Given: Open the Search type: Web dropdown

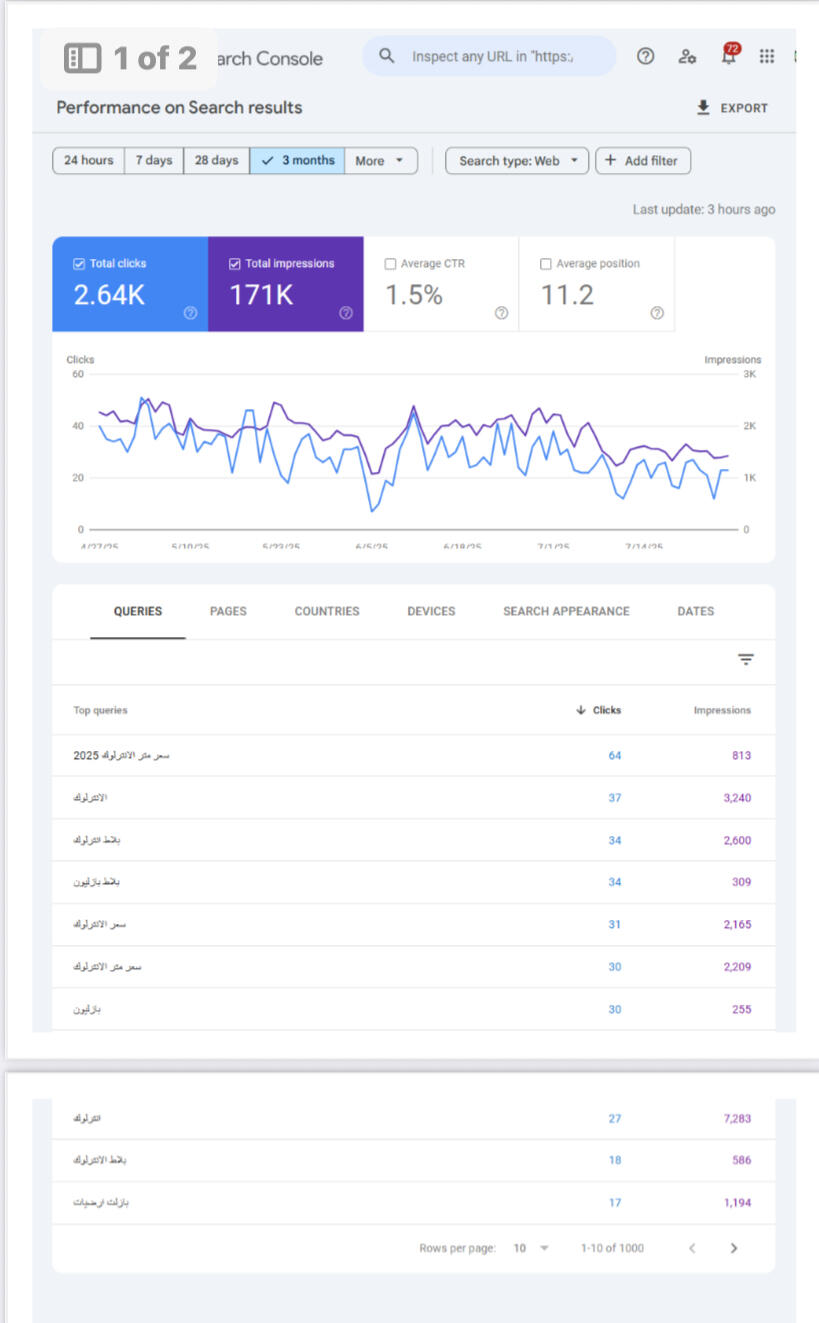Looking at the screenshot, I should point(517,161).
